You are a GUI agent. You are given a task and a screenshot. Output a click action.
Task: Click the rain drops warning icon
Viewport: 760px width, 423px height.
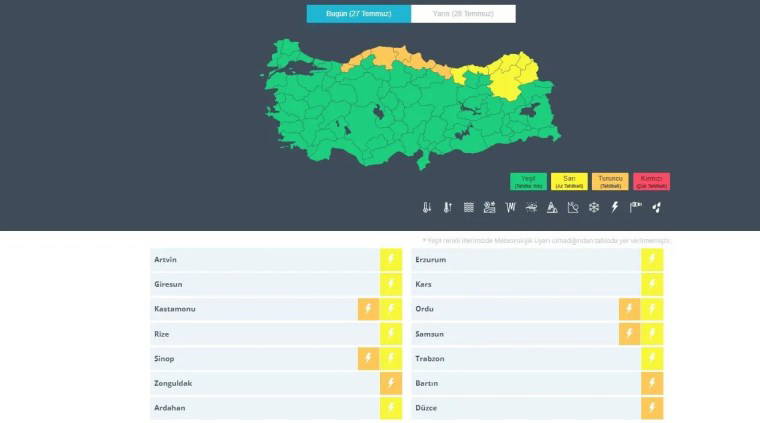pyautogui.click(x=657, y=208)
